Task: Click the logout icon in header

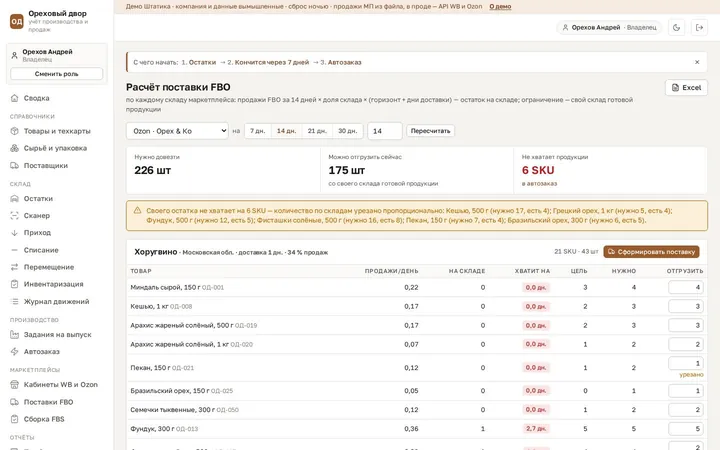Action: 699,28
